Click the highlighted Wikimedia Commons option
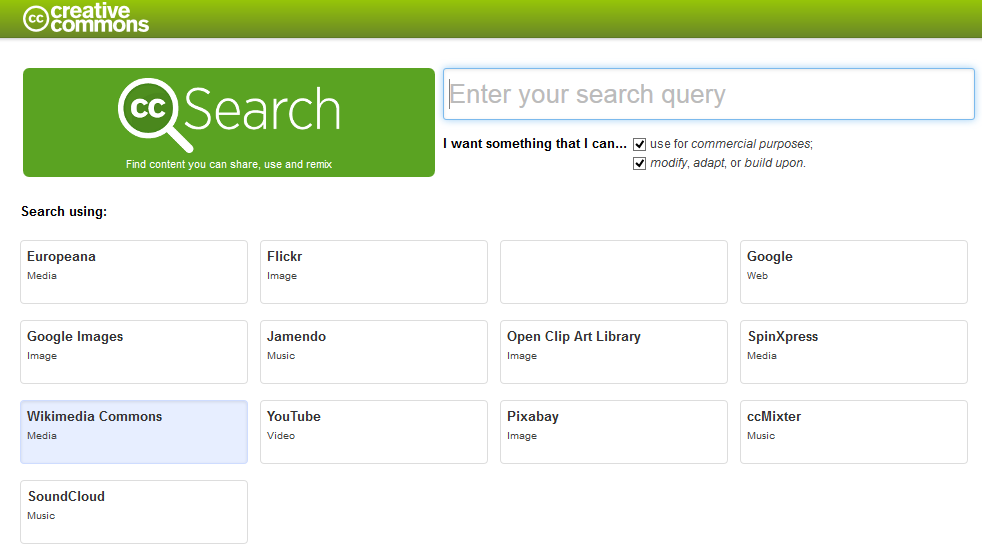The width and height of the screenshot is (982, 558). 133,431
